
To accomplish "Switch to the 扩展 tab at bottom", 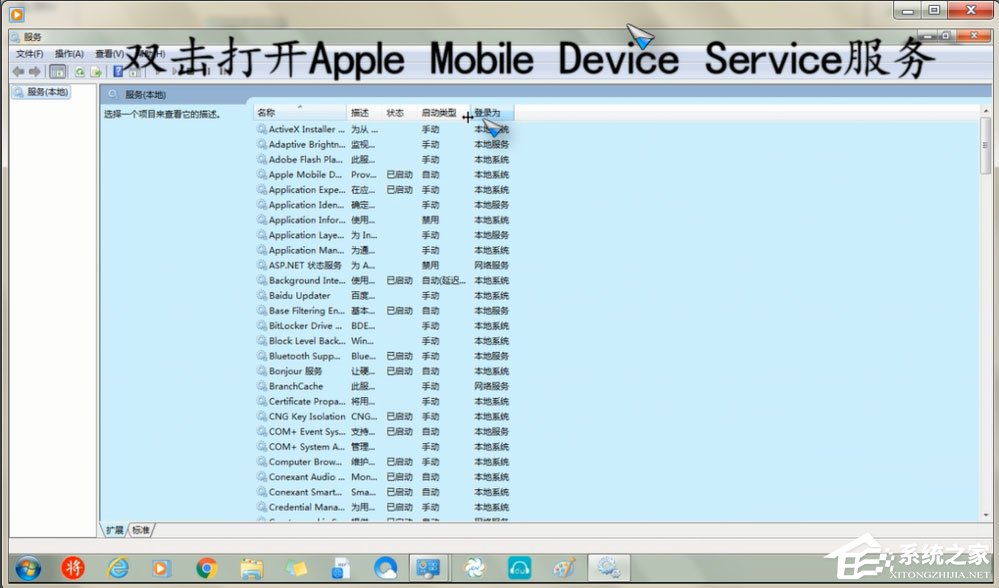I will tap(113, 530).
